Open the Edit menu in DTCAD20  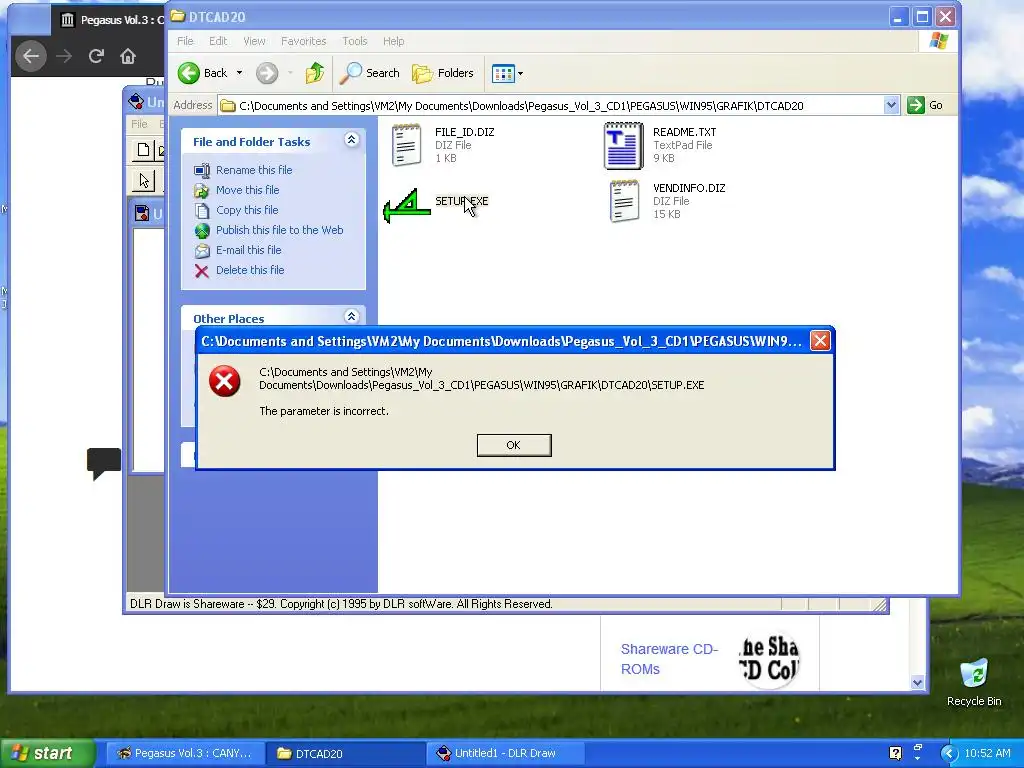(x=218, y=41)
